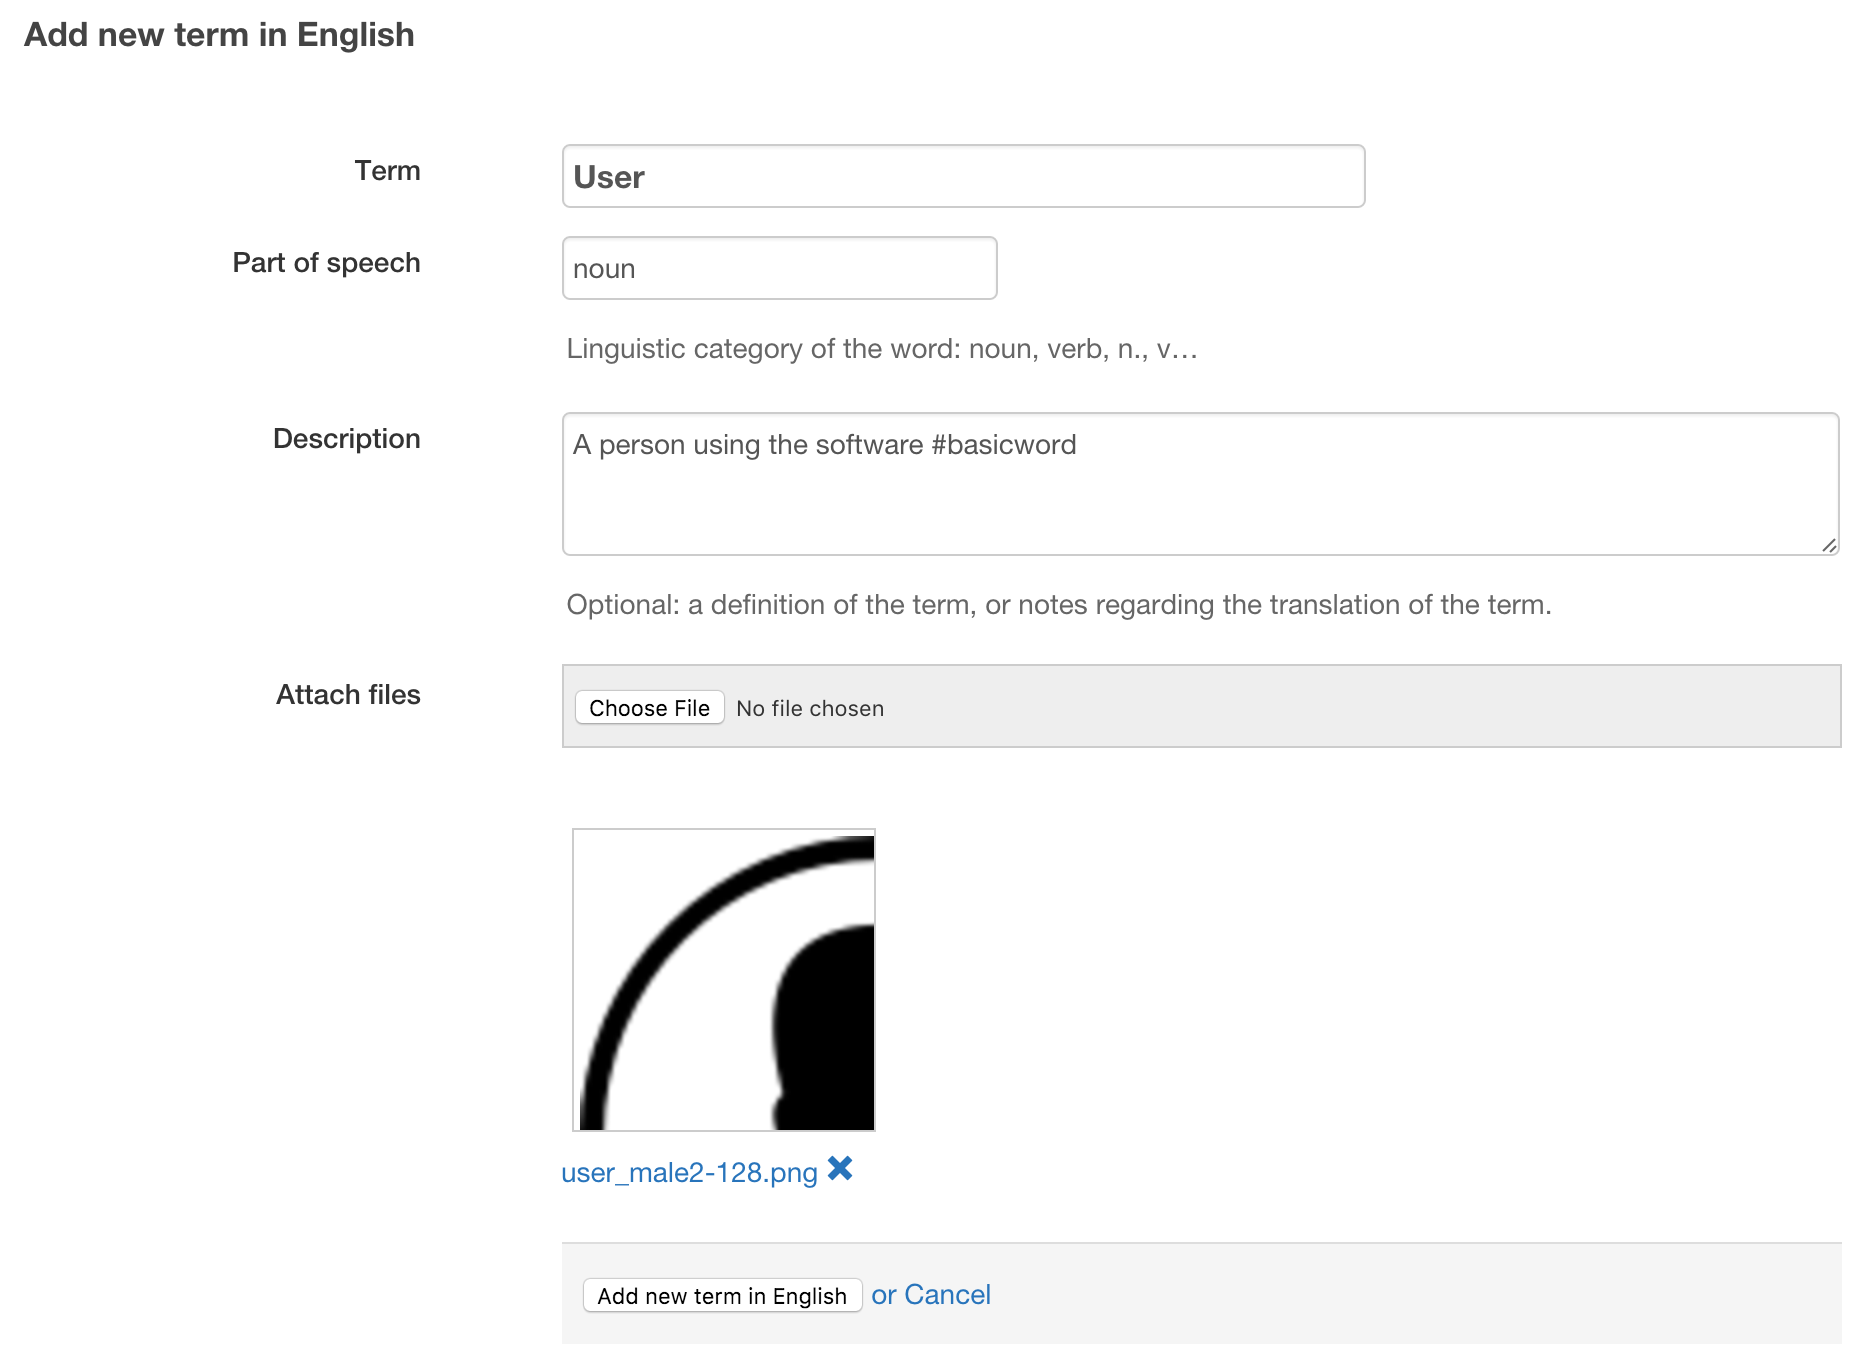
Task: Click the Term input field
Action: [963, 177]
